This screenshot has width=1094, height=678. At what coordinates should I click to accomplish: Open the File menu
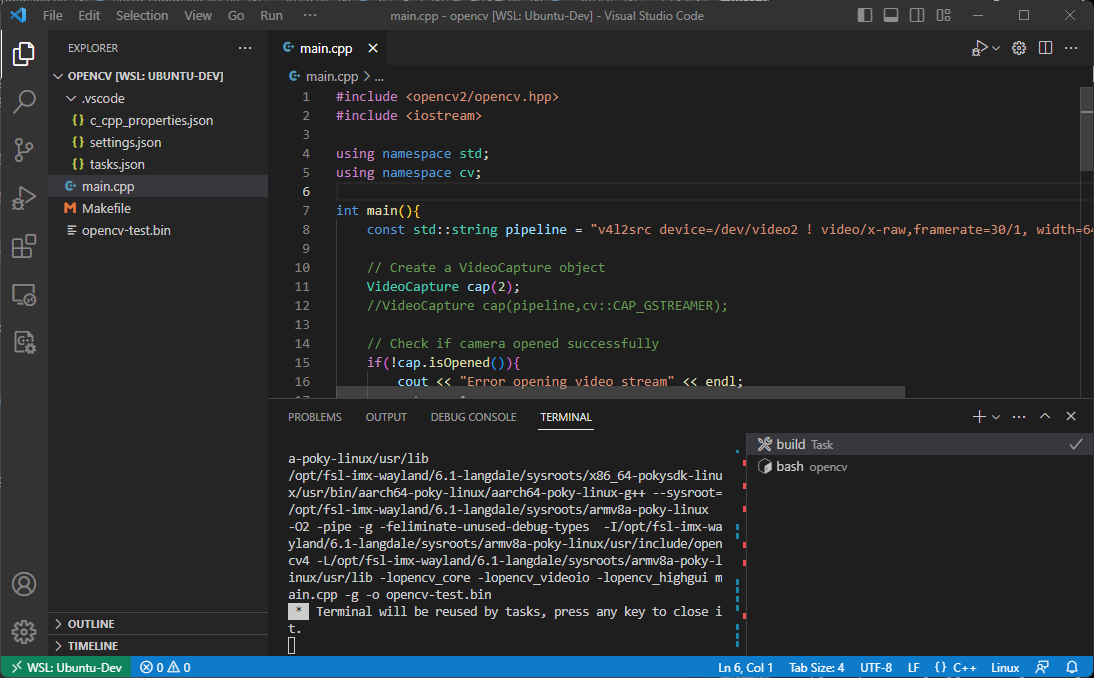tap(52, 15)
